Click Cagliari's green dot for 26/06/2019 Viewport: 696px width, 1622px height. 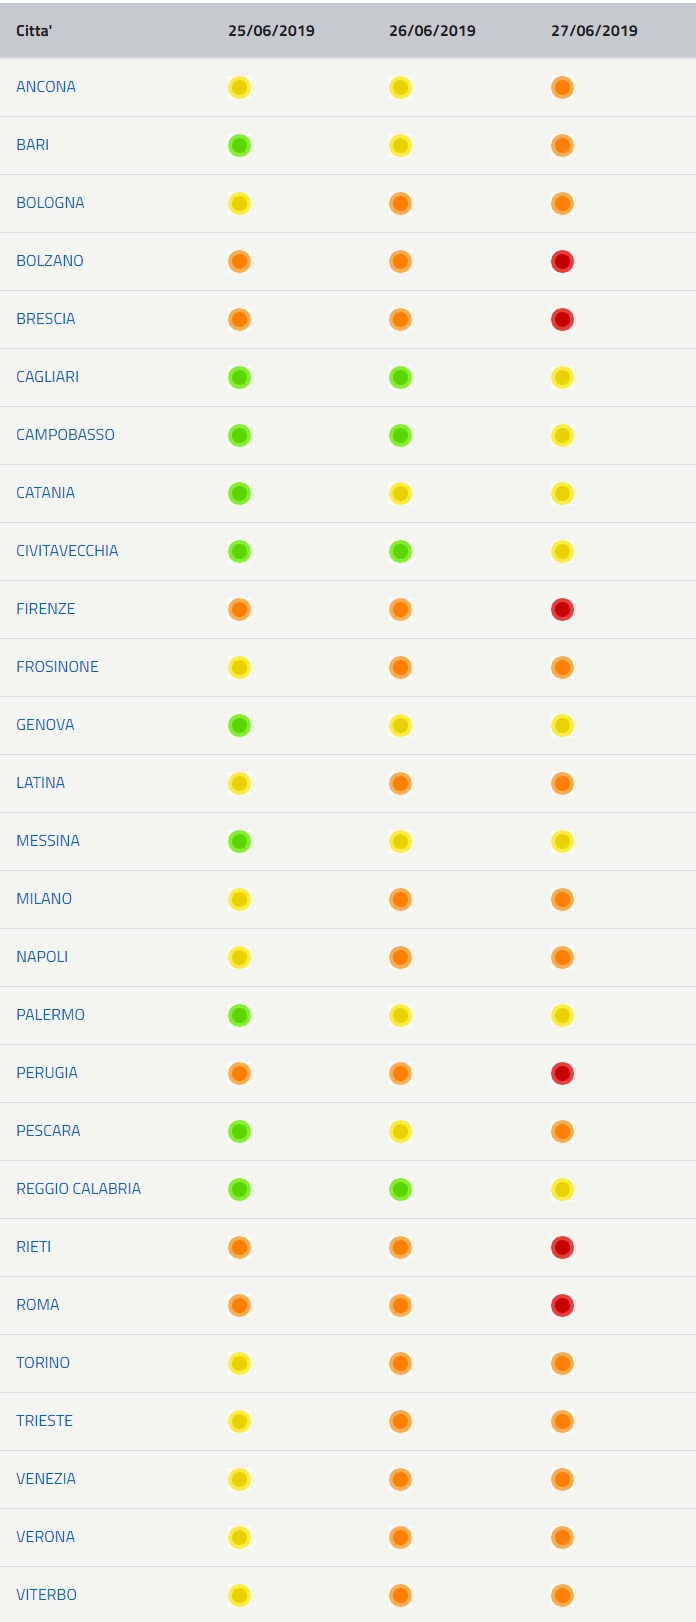click(x=400, y=377)
